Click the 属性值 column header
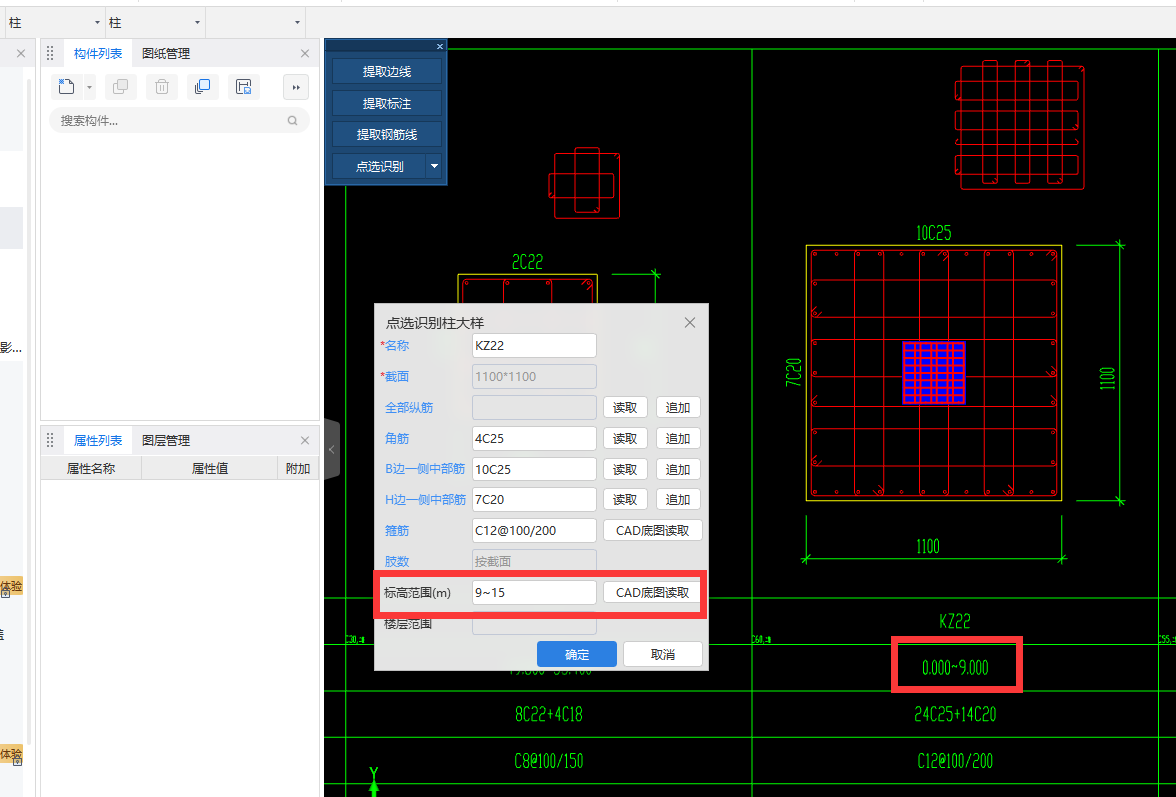 209,469
